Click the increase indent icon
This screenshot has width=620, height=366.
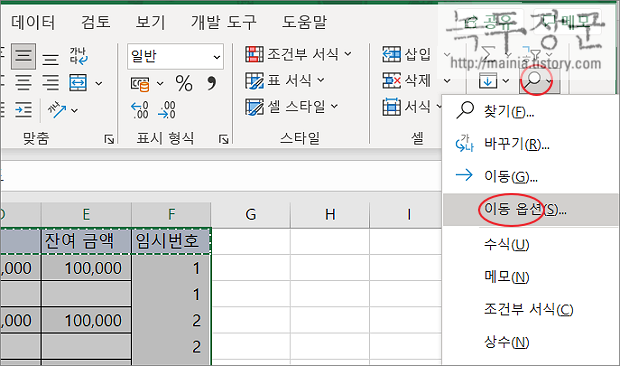(23, 110)
